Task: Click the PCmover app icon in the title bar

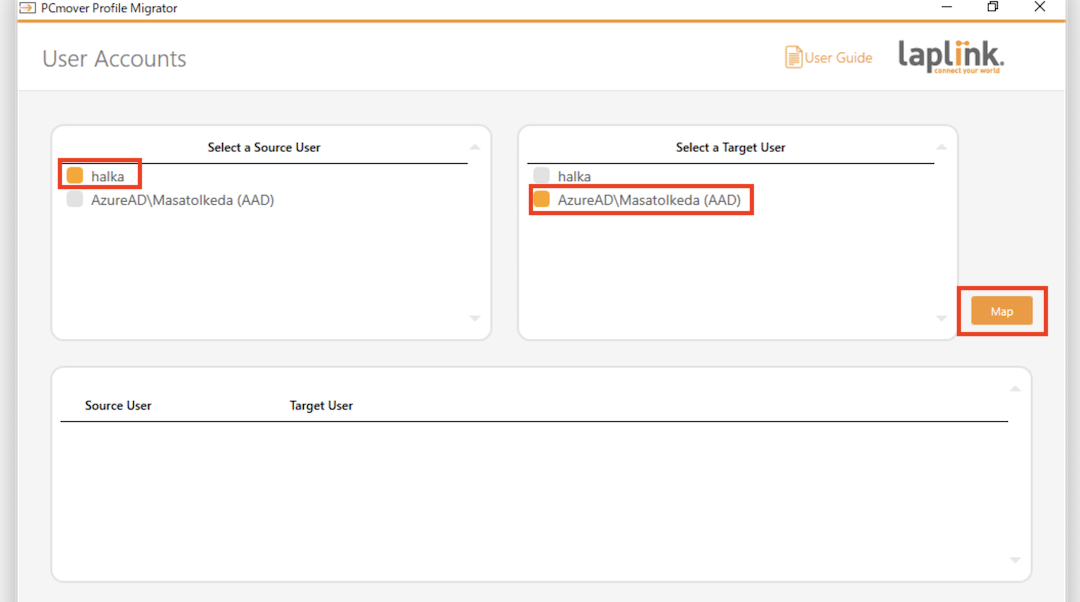Action: (27, 8)
